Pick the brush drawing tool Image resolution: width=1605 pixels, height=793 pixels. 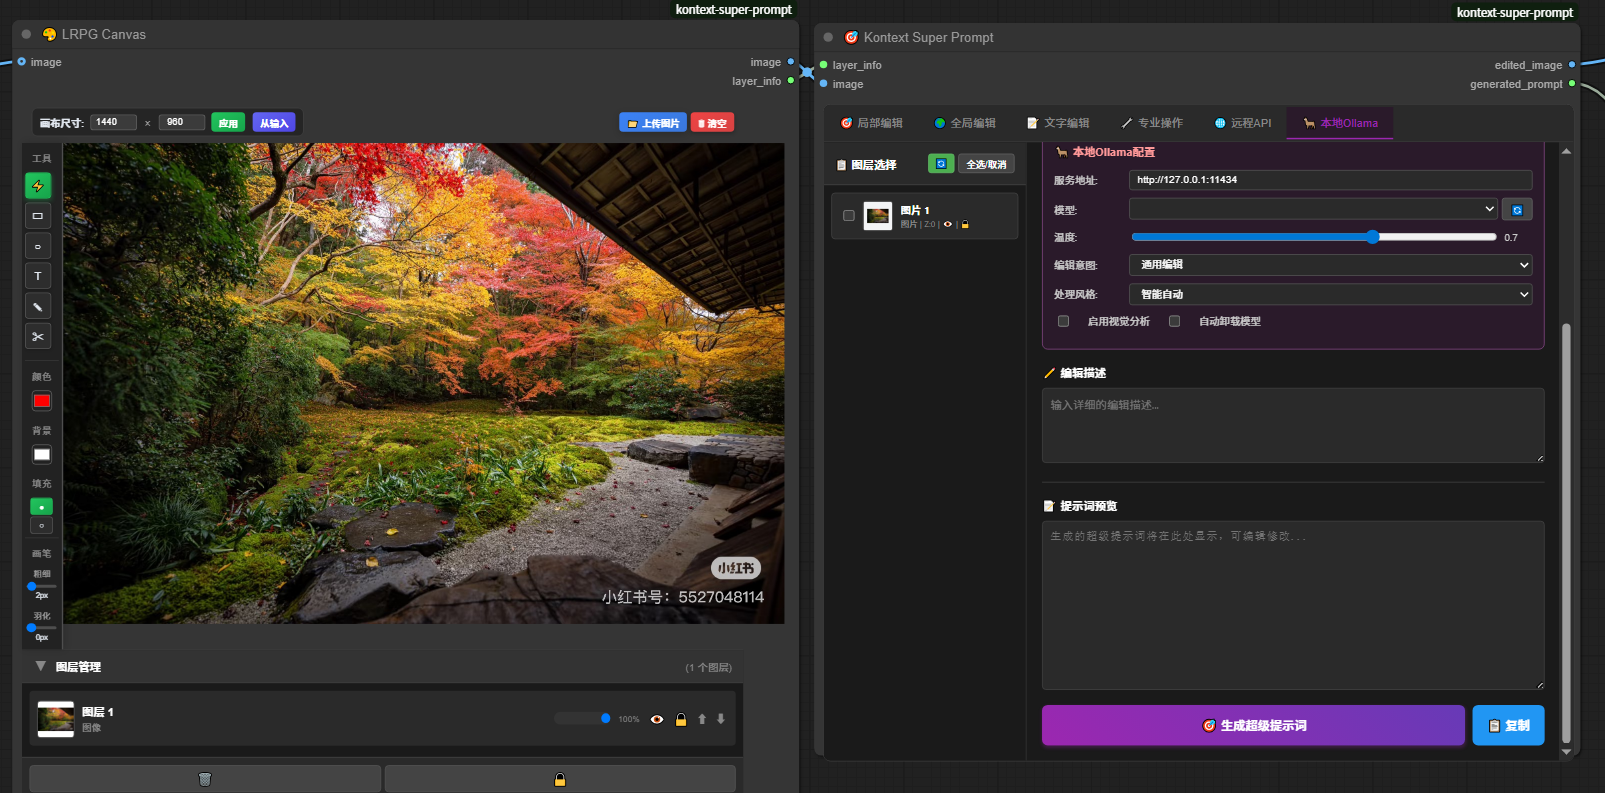[x=38, y=307]
